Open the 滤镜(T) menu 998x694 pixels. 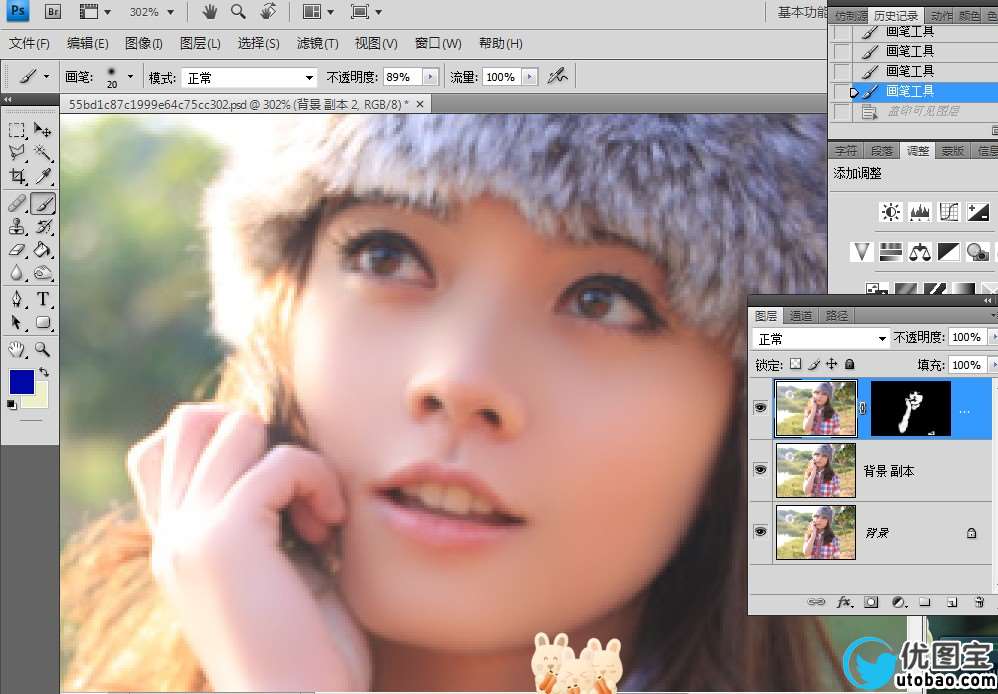(317, 43)
